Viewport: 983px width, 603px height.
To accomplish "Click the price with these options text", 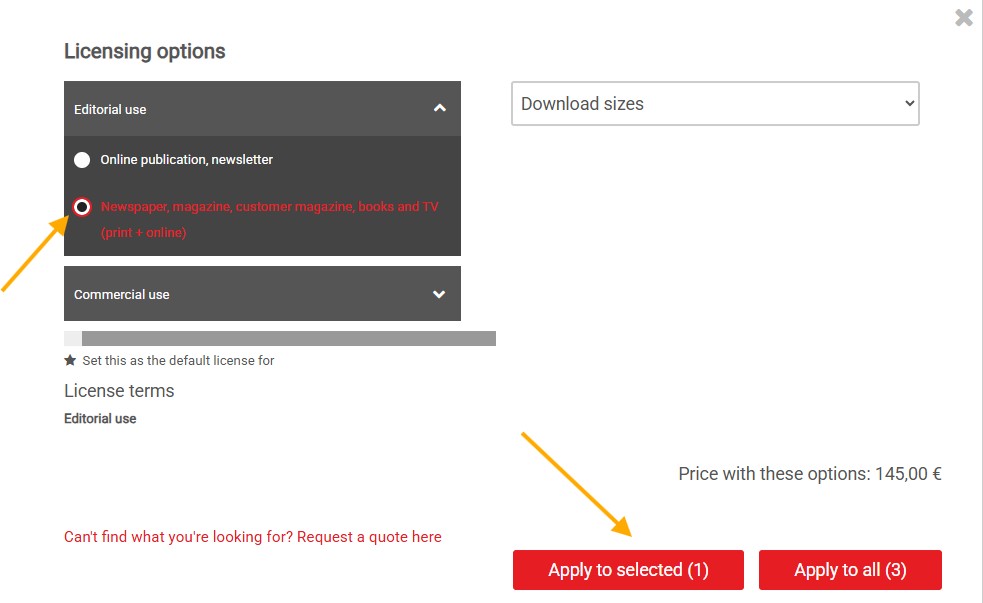I will pos(809,474).
